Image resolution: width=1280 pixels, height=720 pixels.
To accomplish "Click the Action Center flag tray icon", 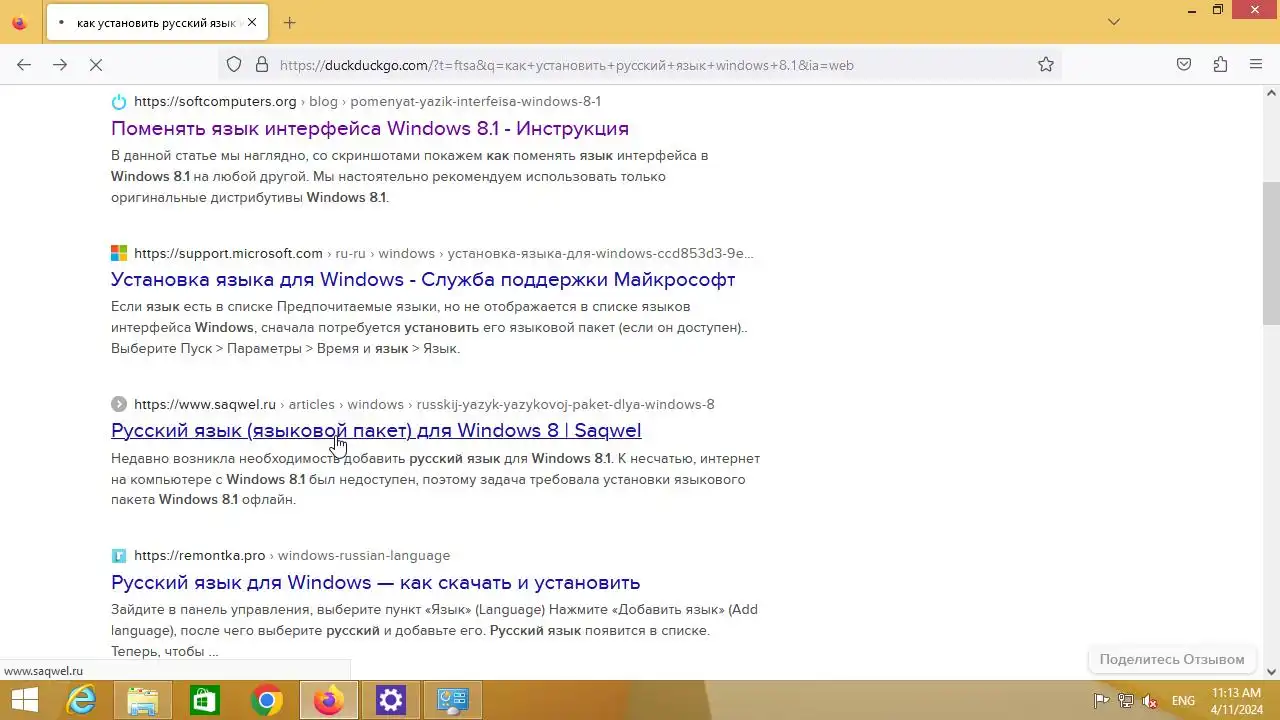I will (x=1101, y=701).
